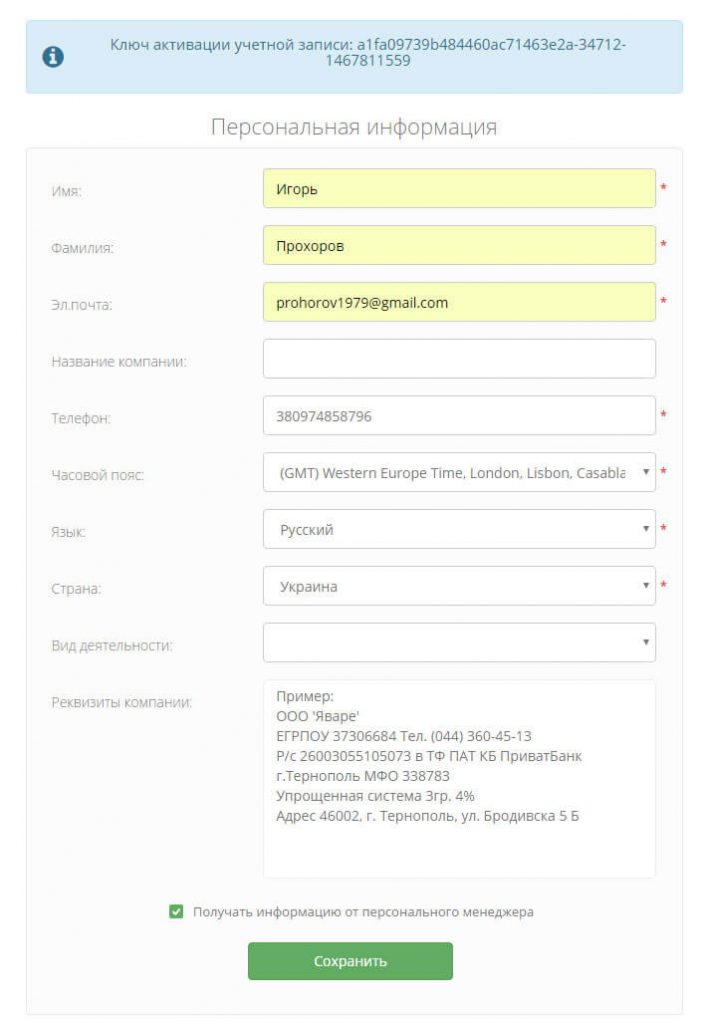Expand the Страна dropdown showing Украина
Viewport: 706px width, 1024px height.
[459, 586]
